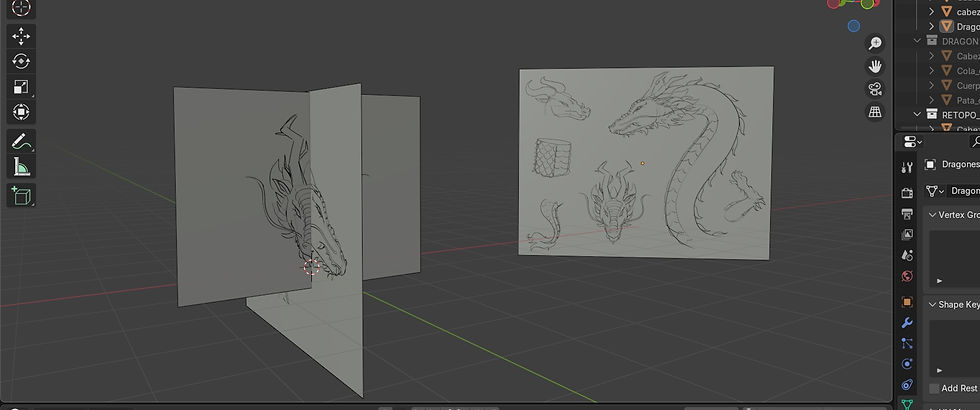Click the Dragones object name in properties

(960, 164)
